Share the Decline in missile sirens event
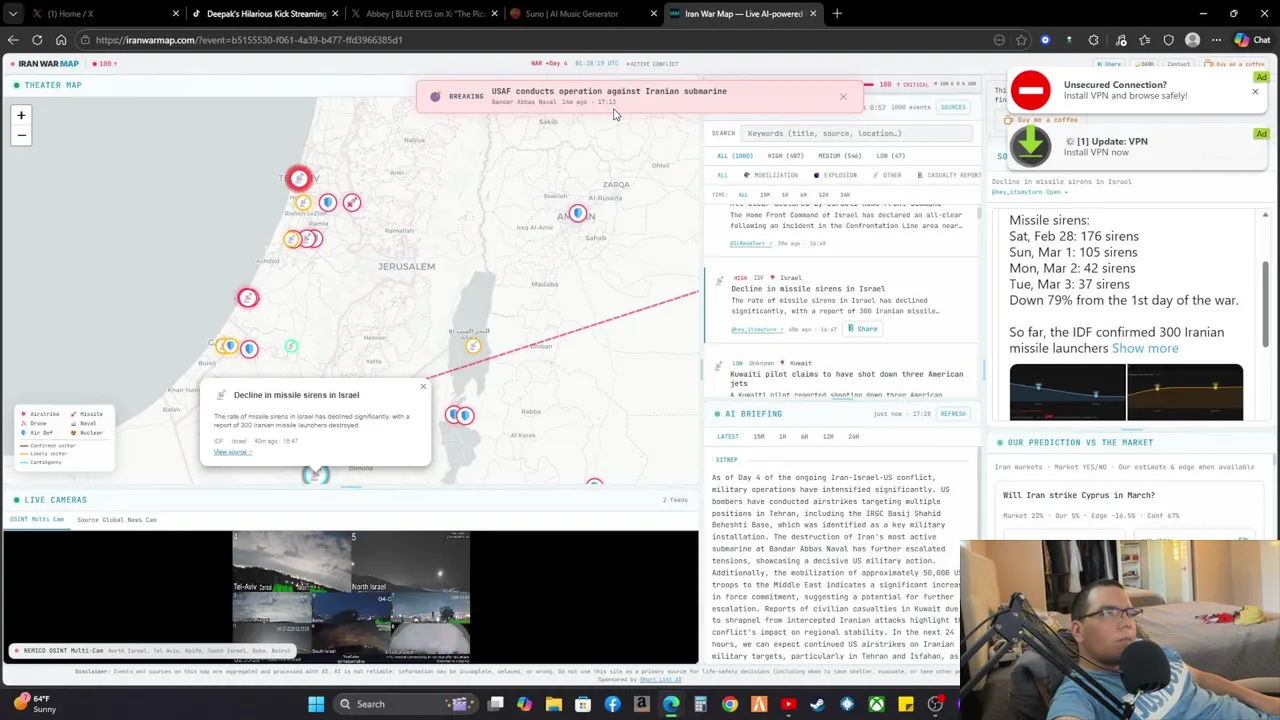 point(863,329)
